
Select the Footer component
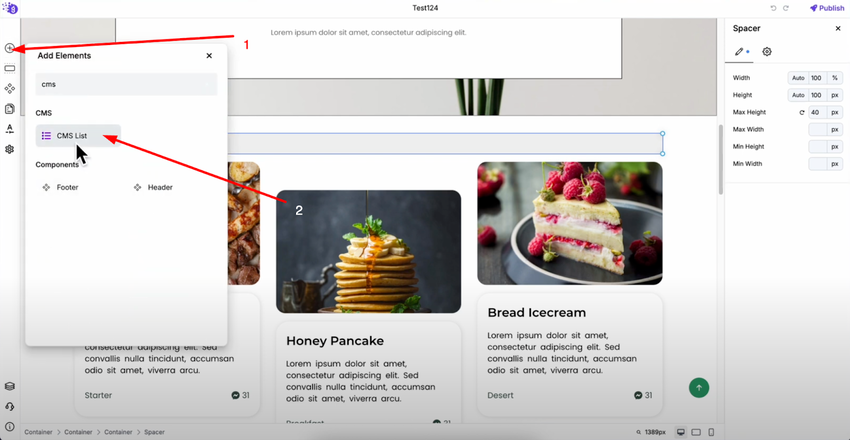[61, 187]
